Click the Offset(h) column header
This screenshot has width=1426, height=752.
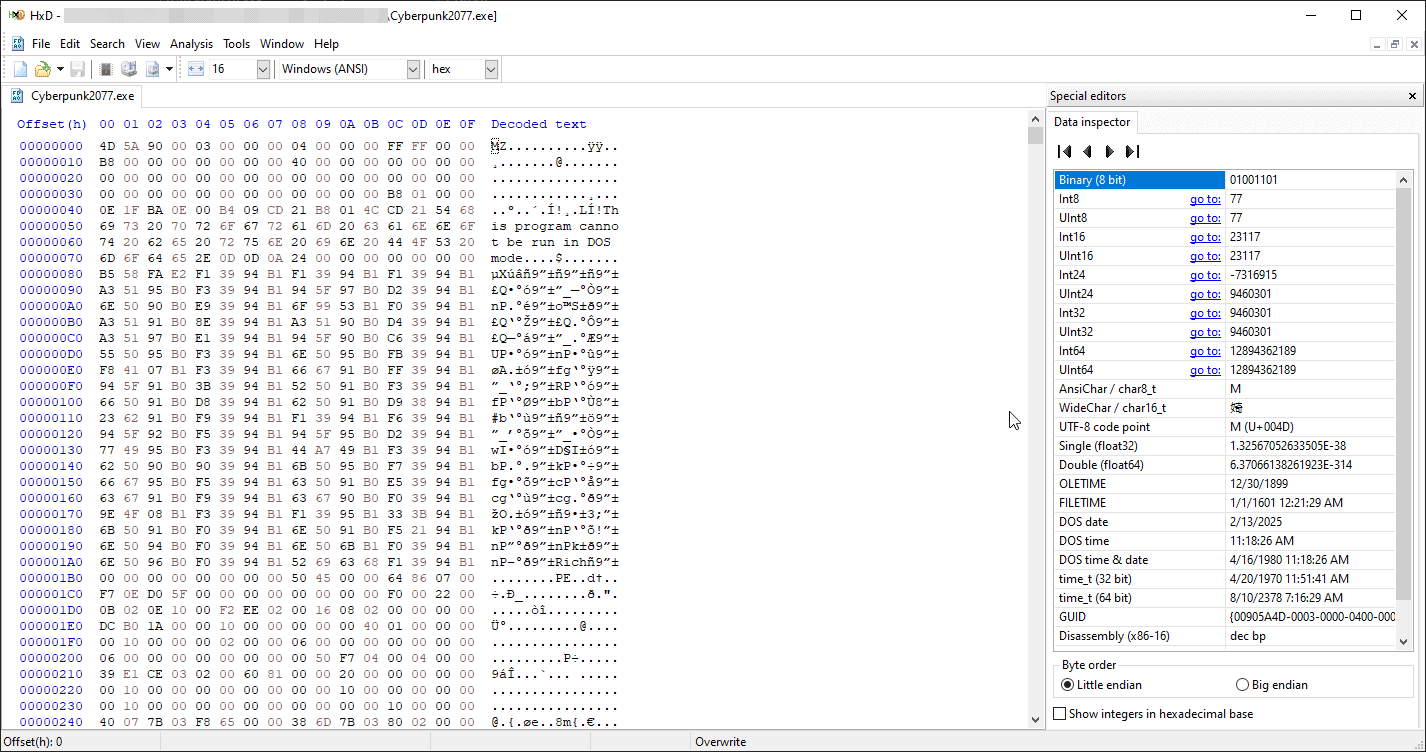[x=52, y=124]
